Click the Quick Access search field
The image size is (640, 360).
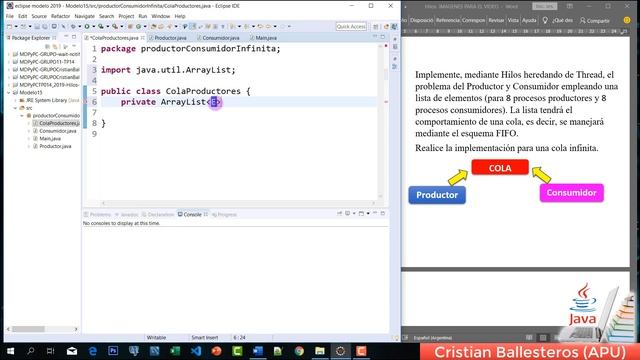click(x=351, y=27)
